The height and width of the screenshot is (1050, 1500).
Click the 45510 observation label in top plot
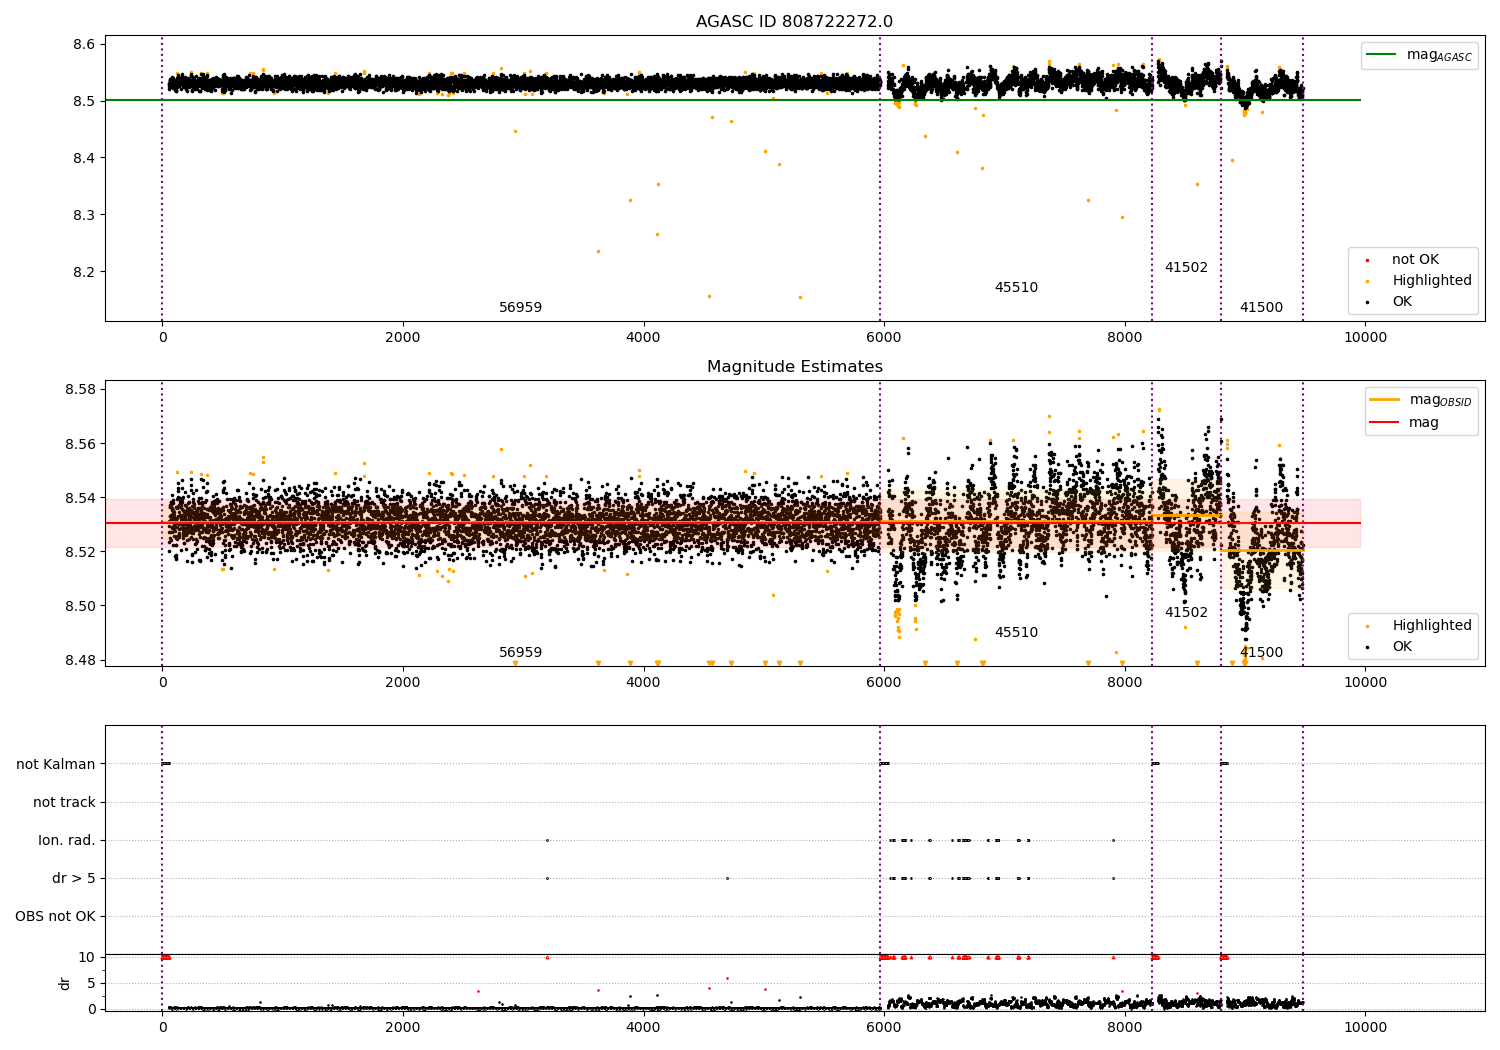1016,288
